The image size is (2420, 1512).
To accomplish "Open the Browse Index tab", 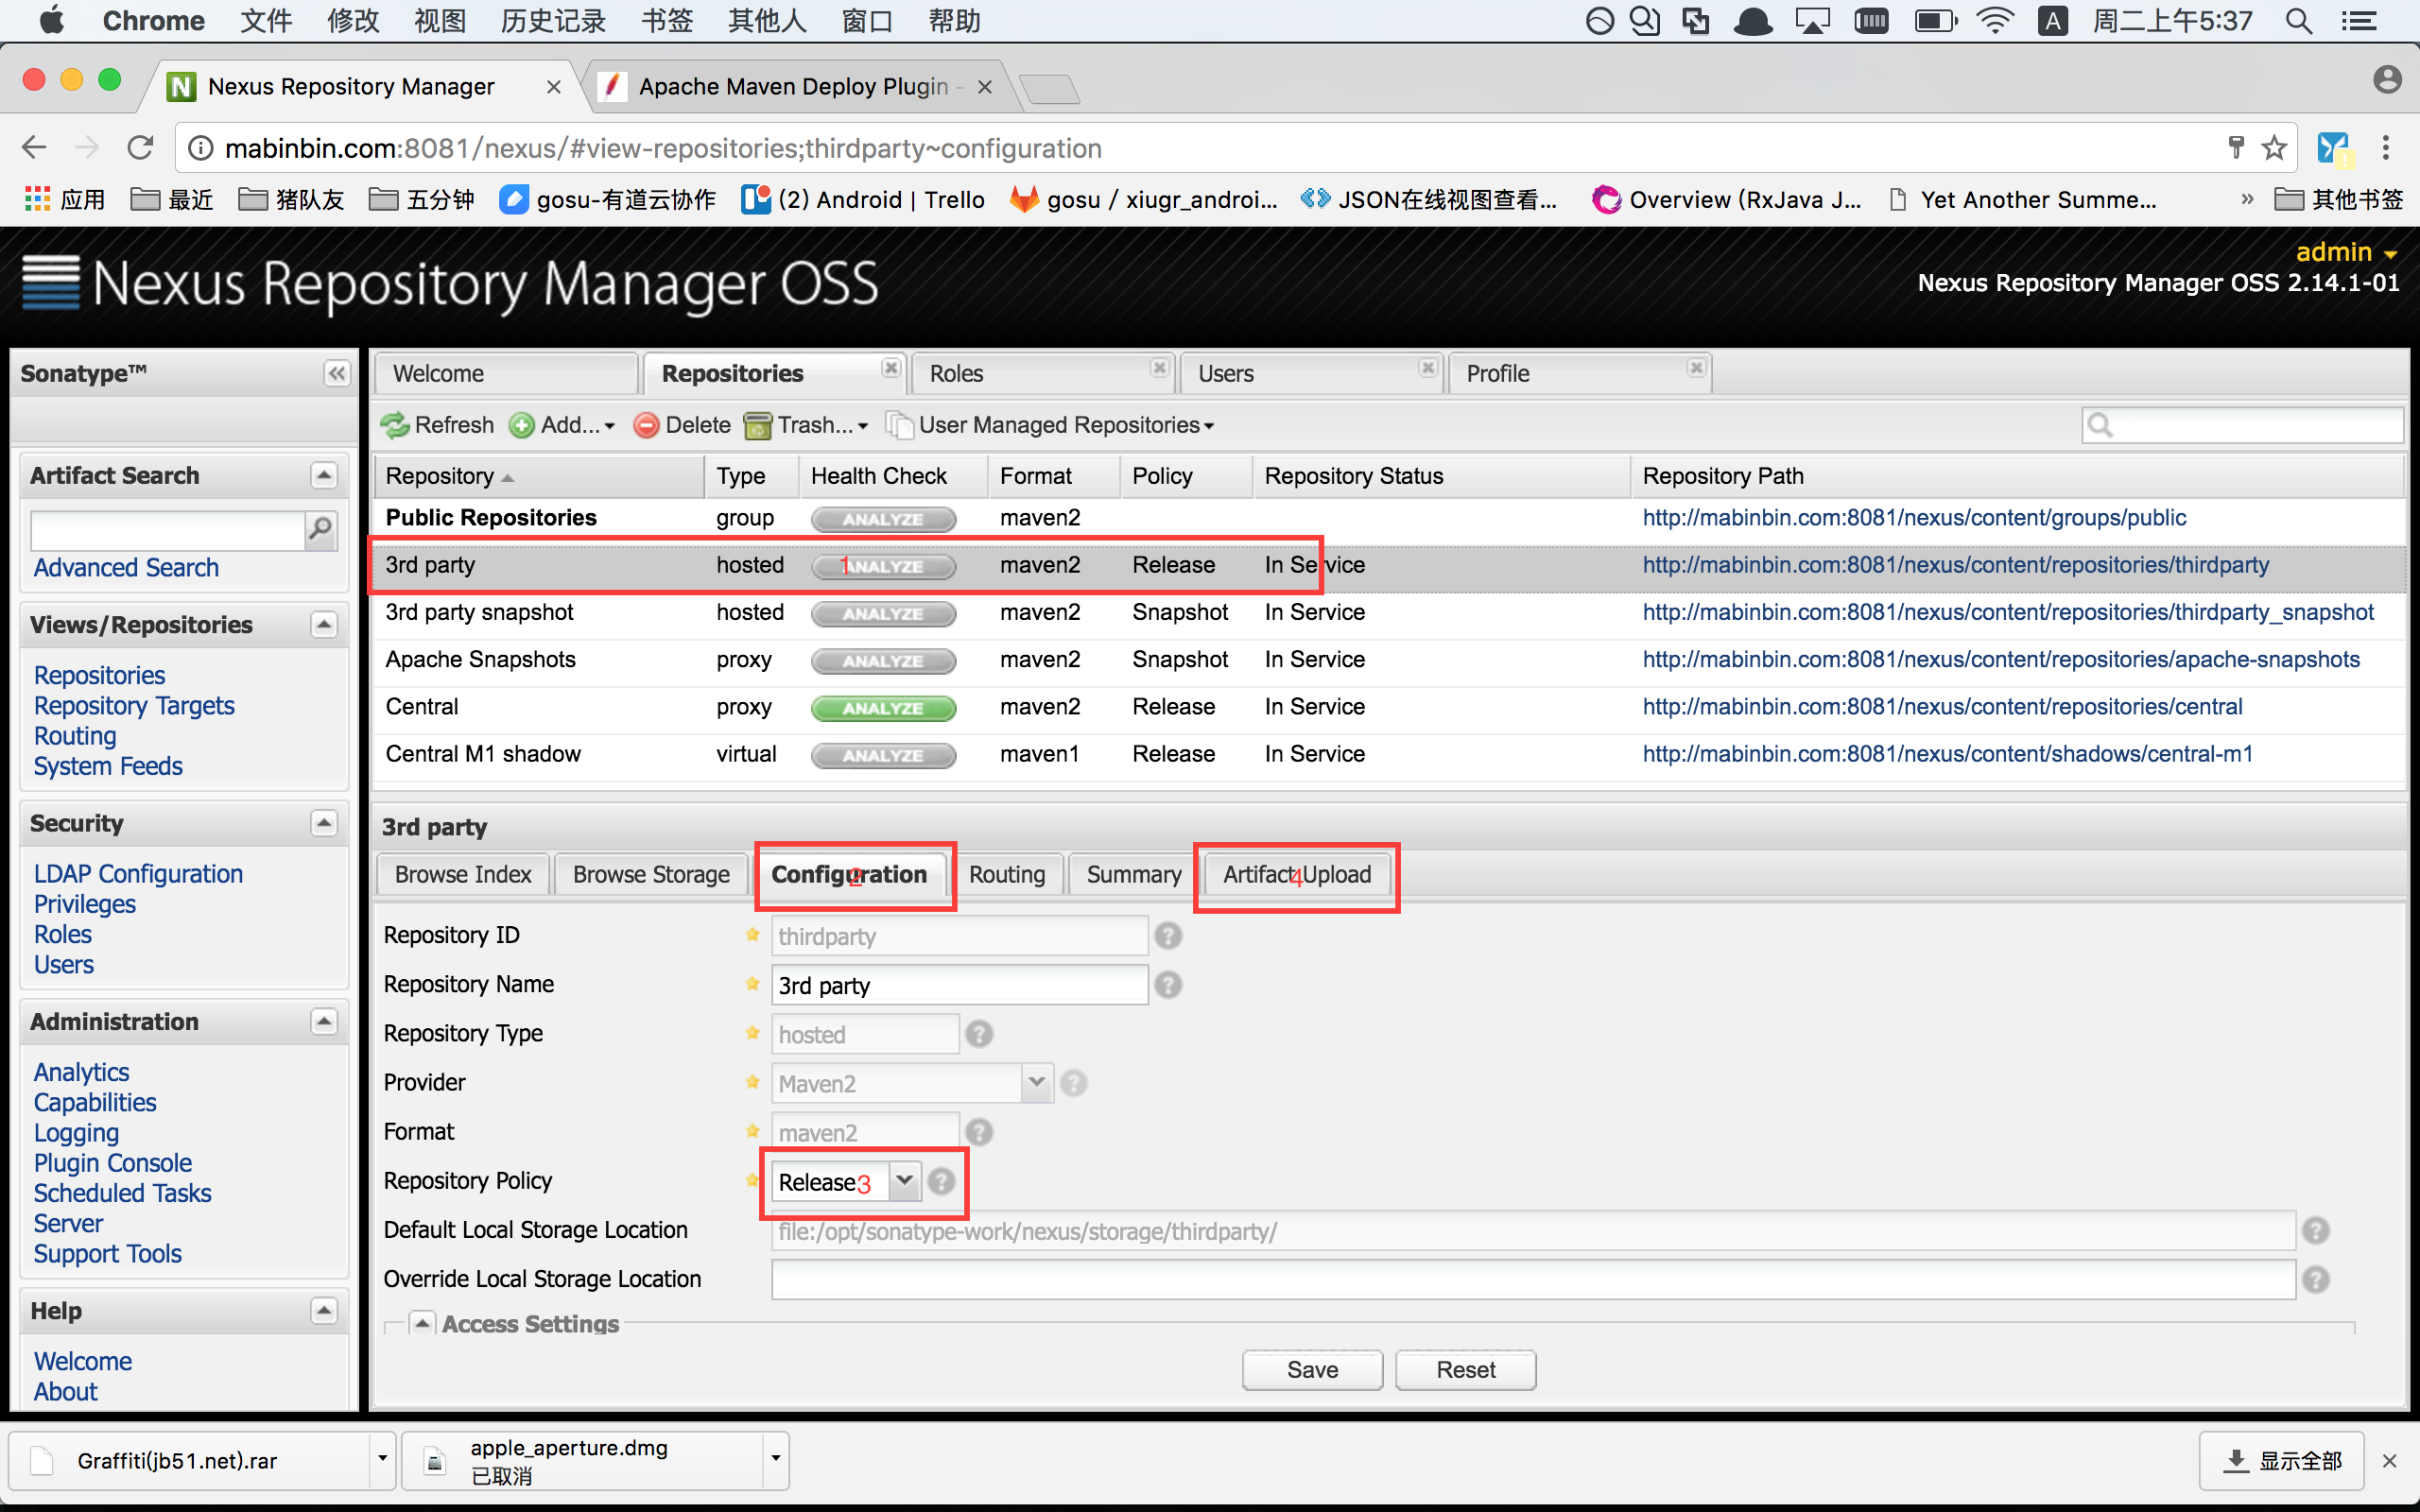I will point(463,874).
